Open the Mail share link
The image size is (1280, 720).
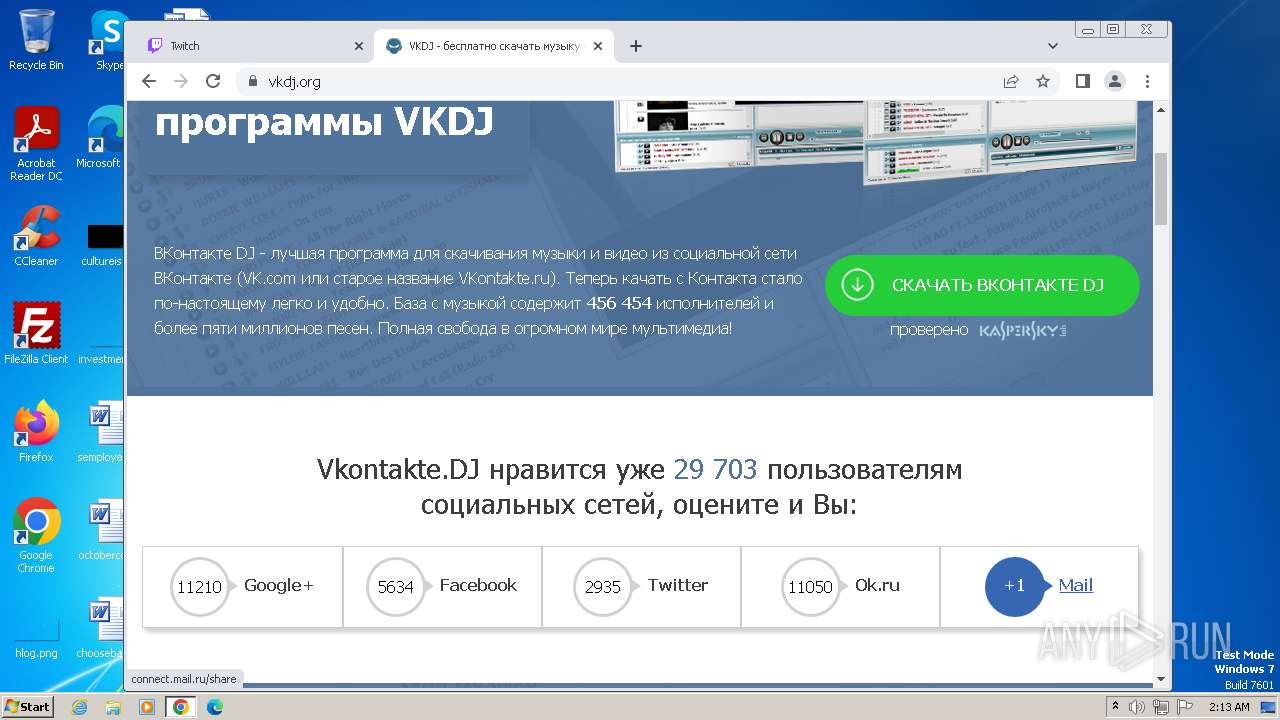coord(1076,585)
